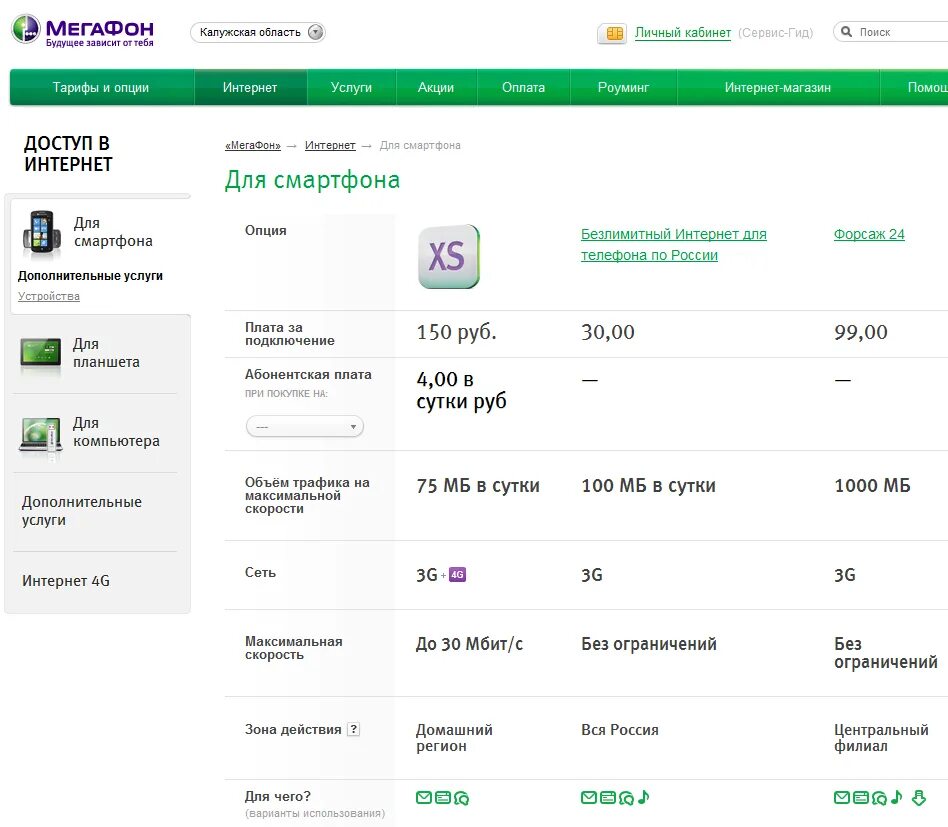The width and height of the screenshot is (948, 827).
Task: Click music note icon in Форсаж 24 column
Action: tap(897, 797)
